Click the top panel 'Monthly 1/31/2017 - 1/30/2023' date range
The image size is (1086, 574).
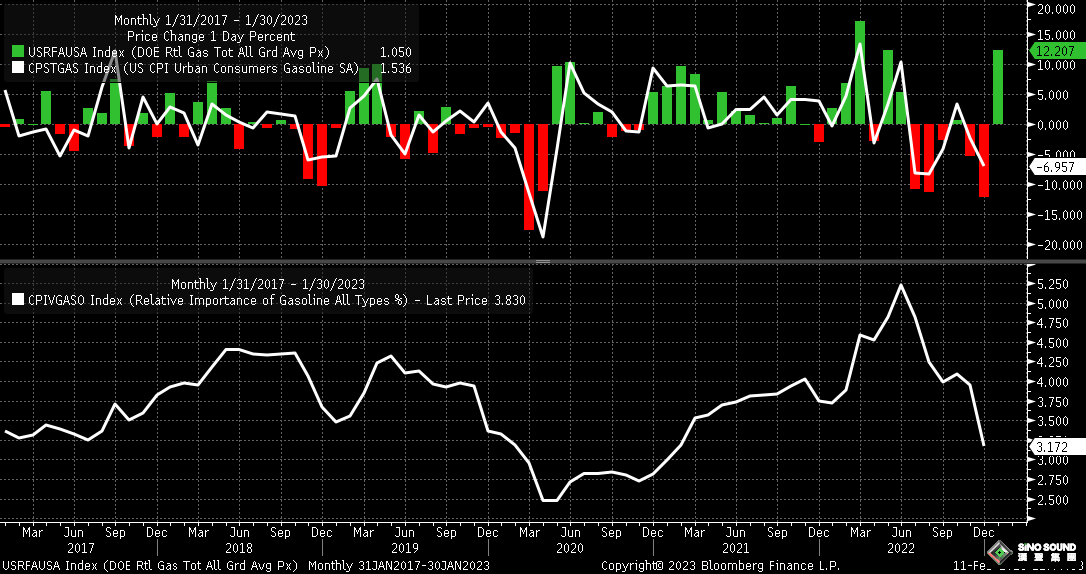(211, 20)
